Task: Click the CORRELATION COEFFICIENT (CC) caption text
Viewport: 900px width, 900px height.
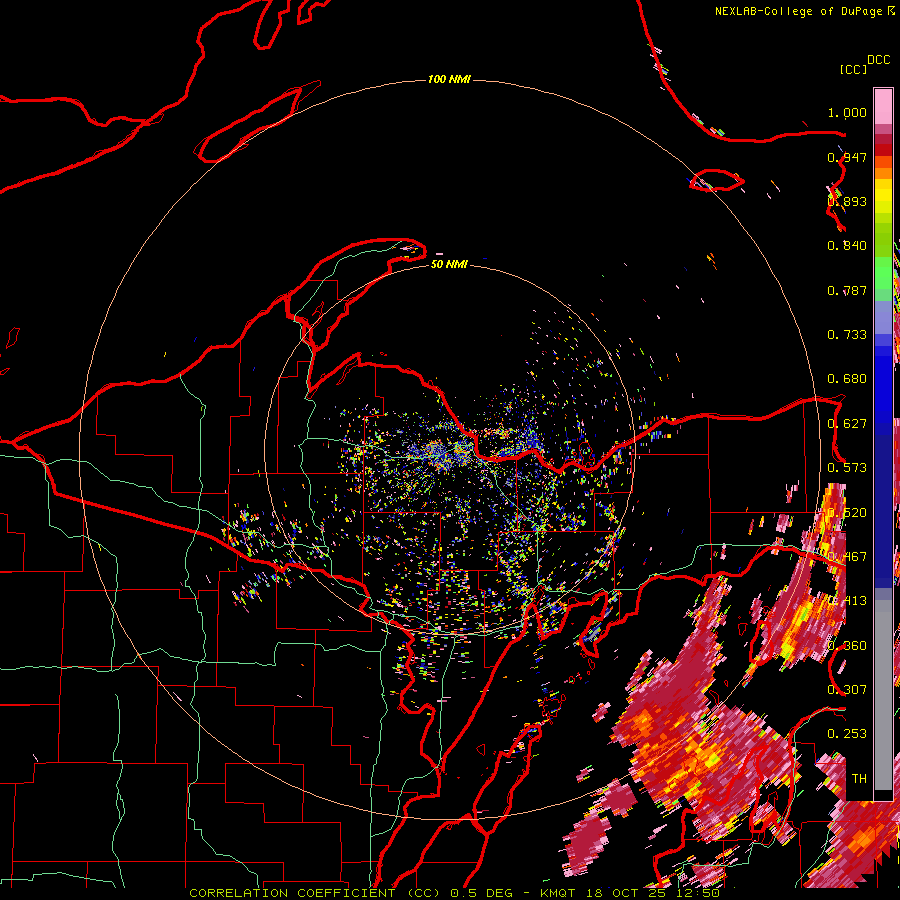Action: coord(316,893)
